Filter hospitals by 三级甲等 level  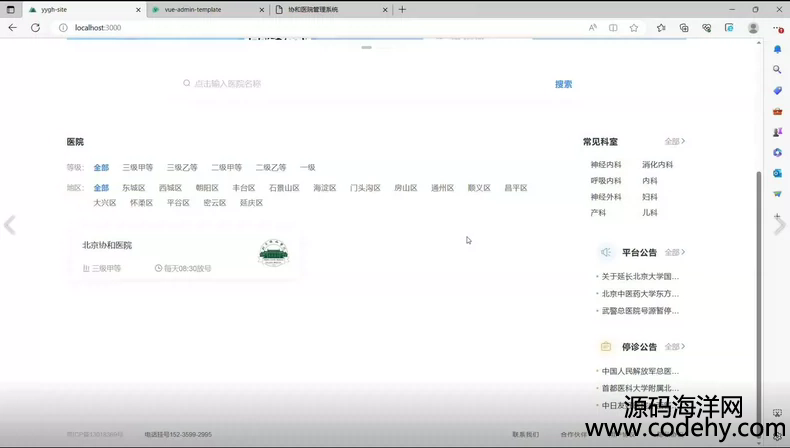tap(138, 167)
